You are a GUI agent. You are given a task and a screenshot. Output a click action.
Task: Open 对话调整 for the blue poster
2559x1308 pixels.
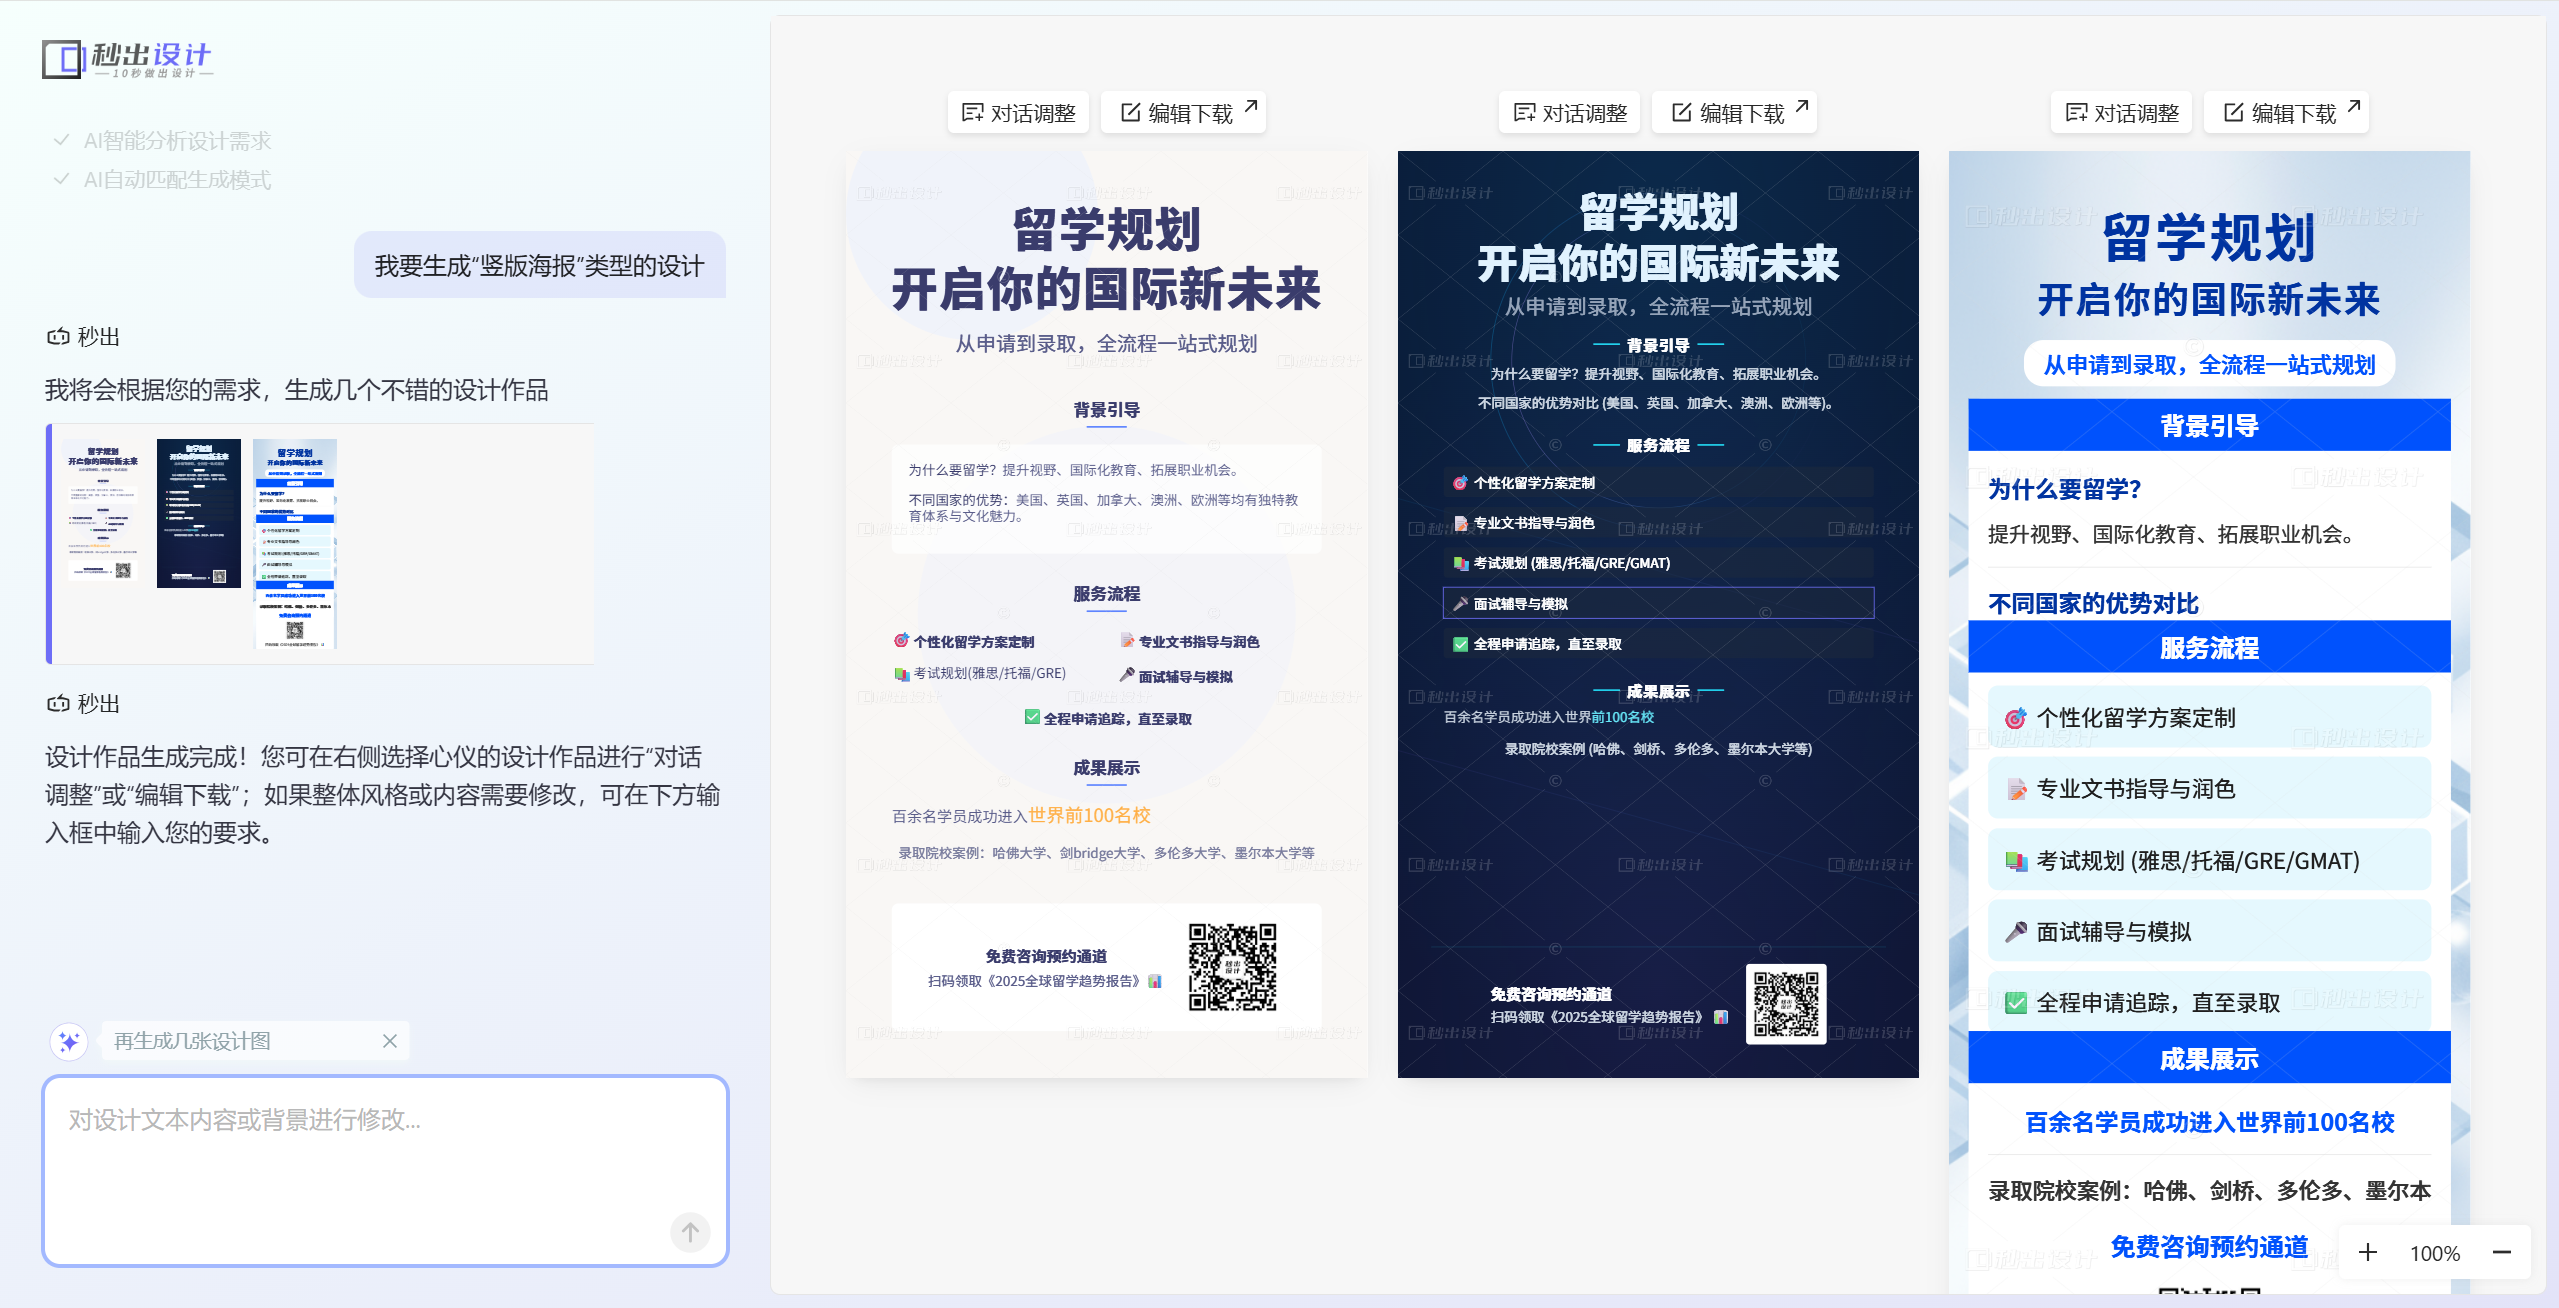point(2122,113)
